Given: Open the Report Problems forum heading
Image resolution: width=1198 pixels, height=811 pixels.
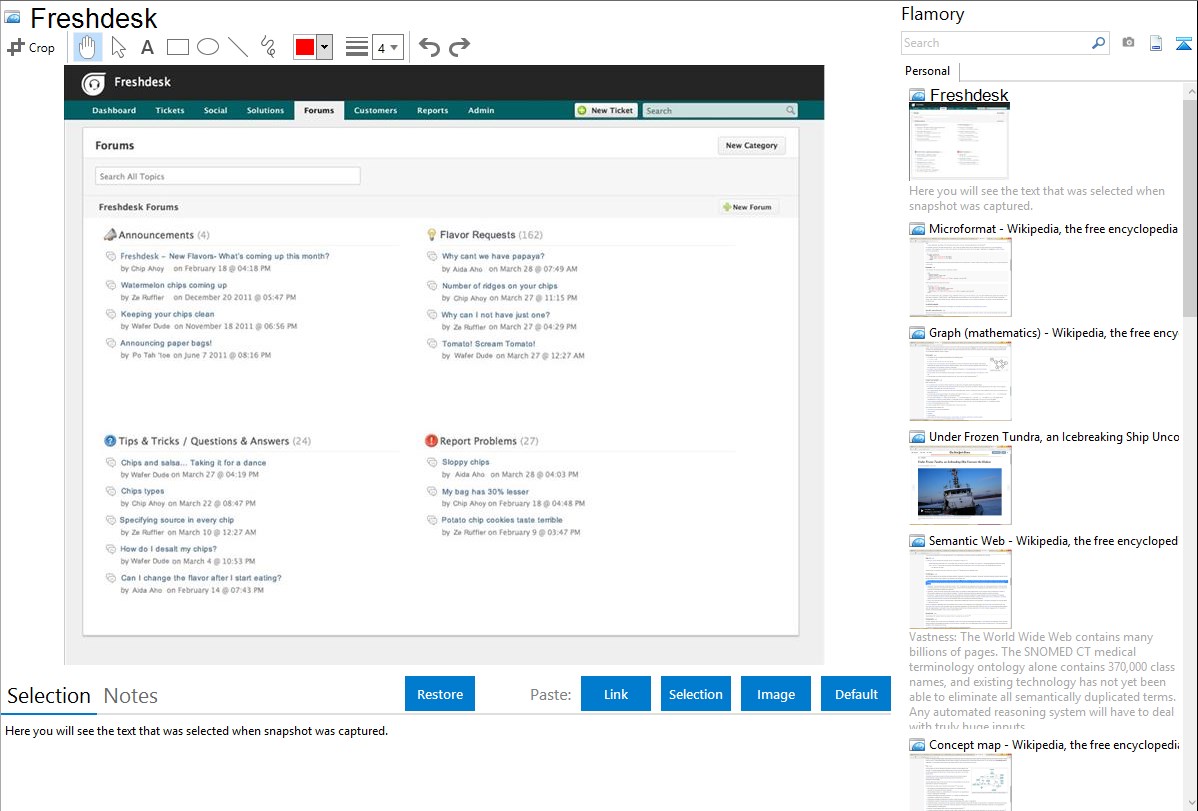Looking at the screenshot, I should point(482,441).
